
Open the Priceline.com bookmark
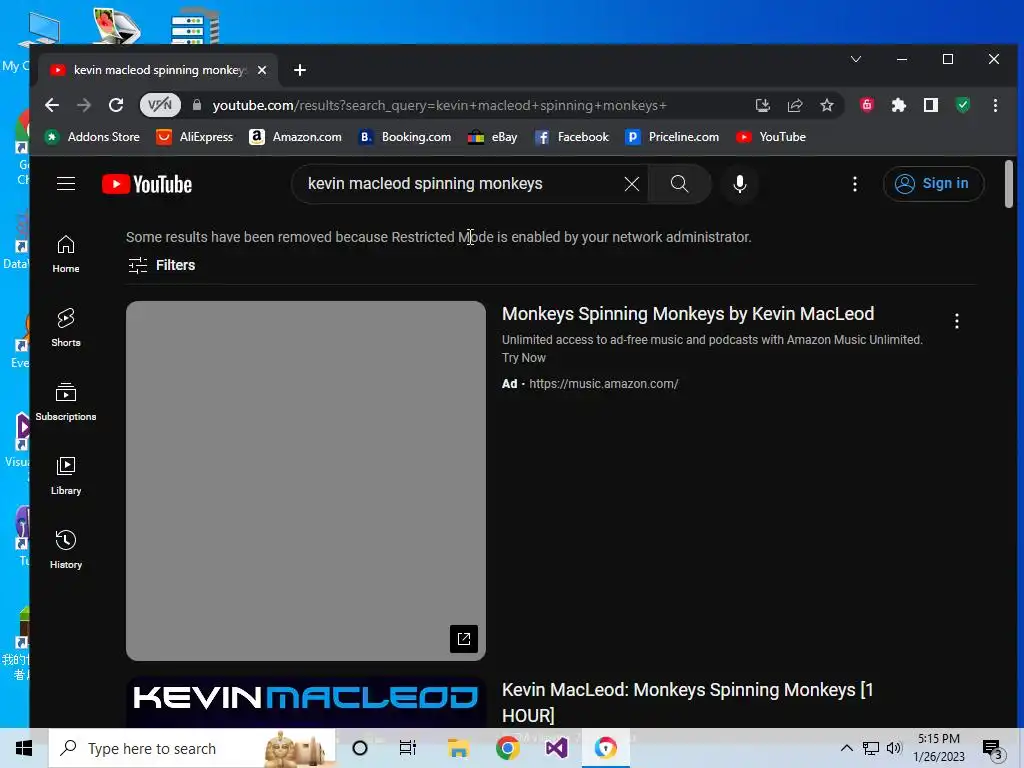tap(672, 137)
